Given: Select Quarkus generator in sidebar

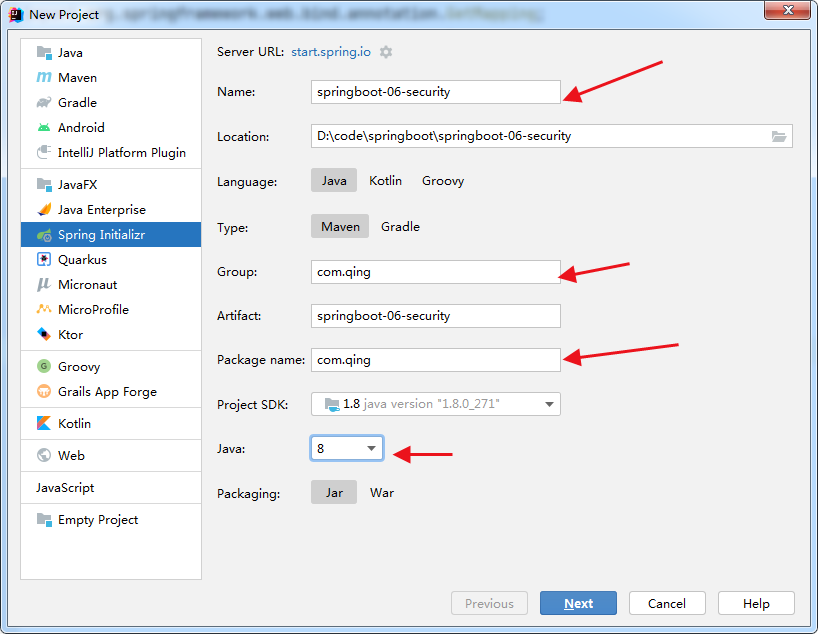Looking at the screenshot, I should pos(111,259).
